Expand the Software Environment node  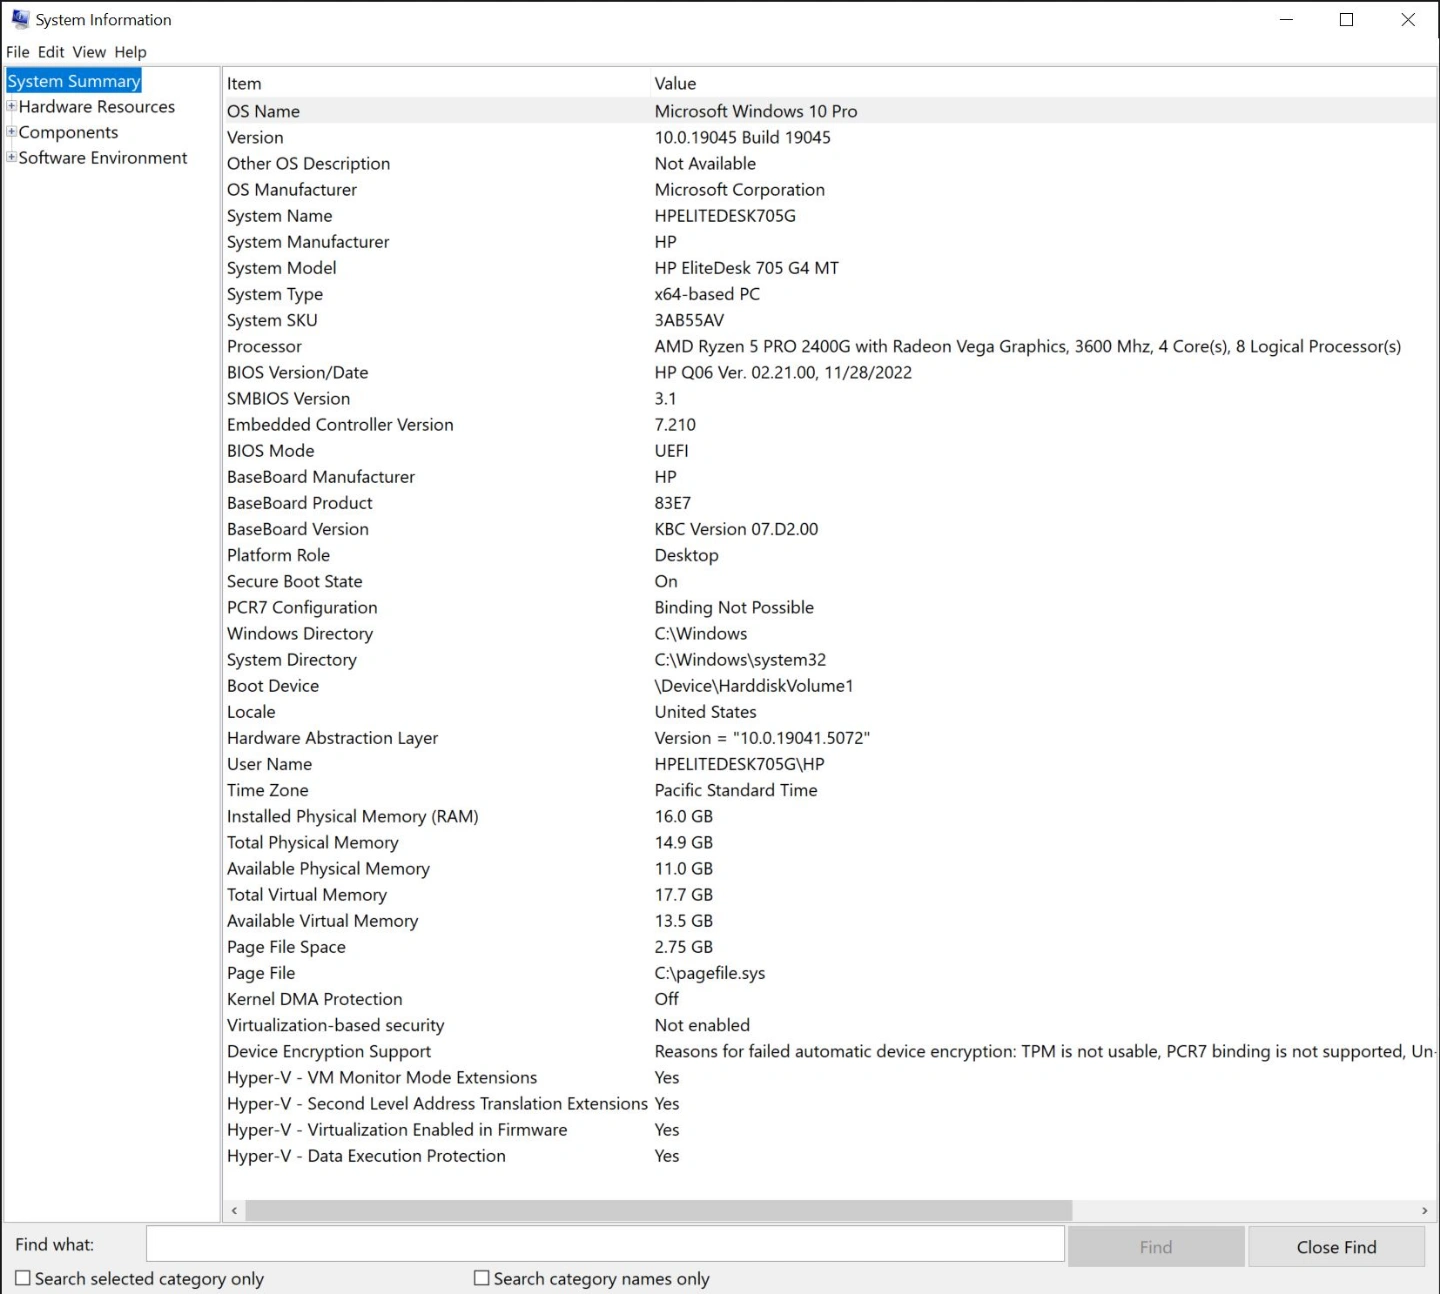click(x=11, y=157)
